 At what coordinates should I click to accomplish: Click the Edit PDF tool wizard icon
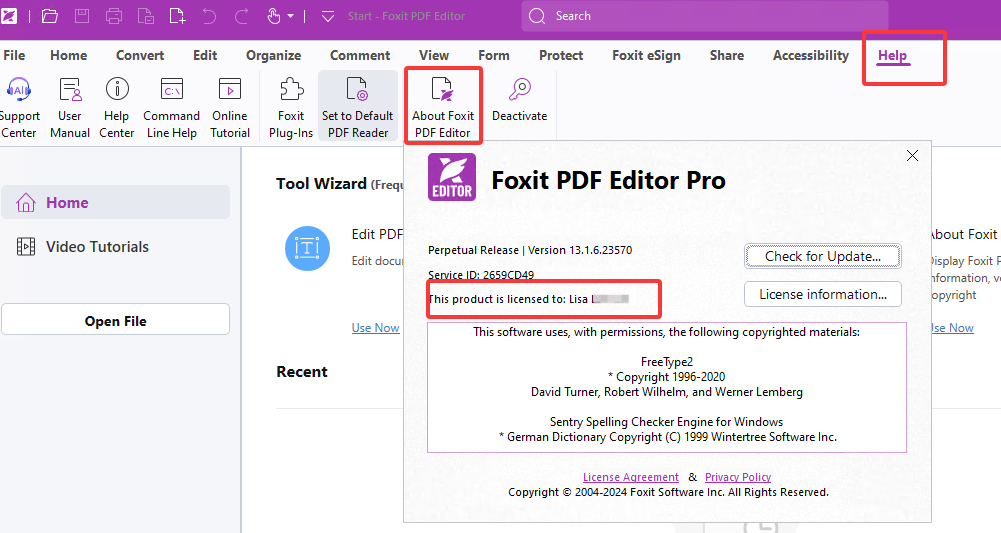pyautogui.click(x=307, y=248)
